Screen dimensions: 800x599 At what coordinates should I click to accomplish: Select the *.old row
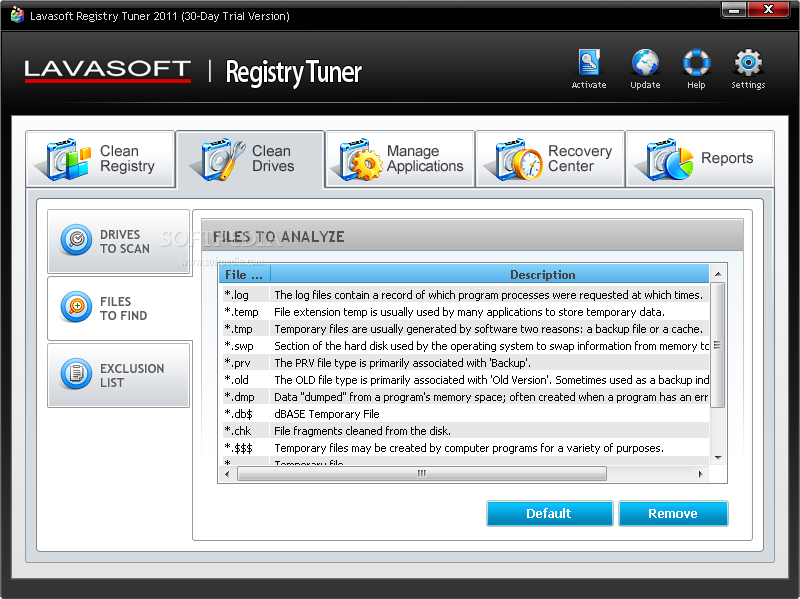coord(465,380)
